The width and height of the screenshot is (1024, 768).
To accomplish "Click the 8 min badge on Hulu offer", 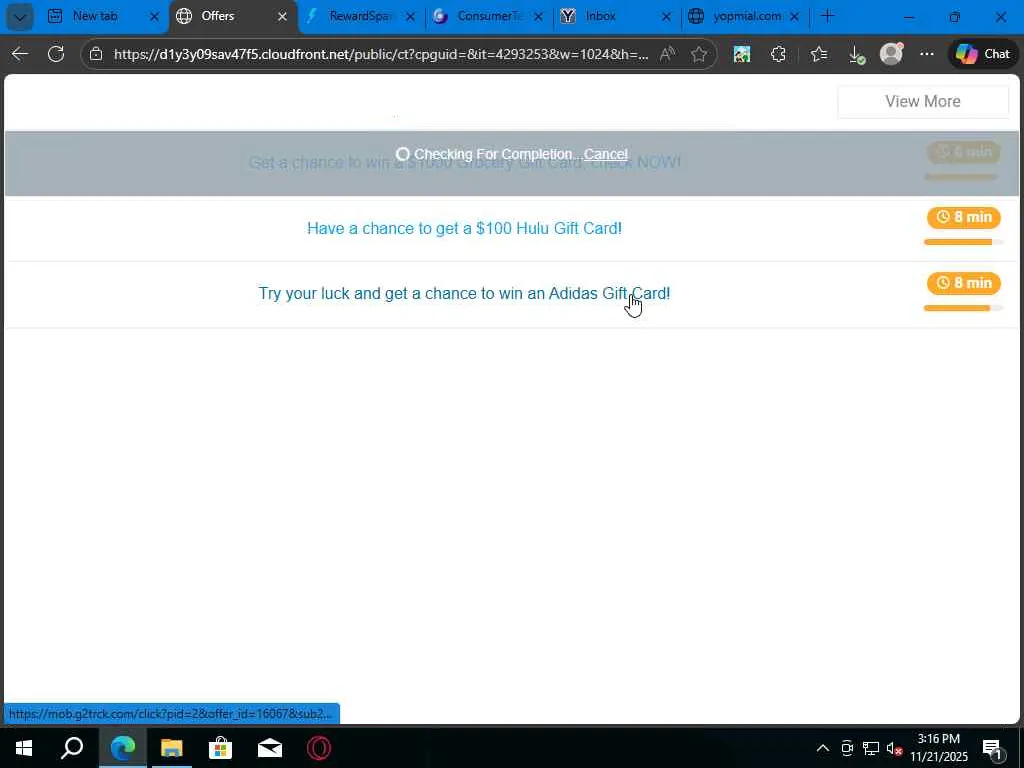I will coord(963,217).
